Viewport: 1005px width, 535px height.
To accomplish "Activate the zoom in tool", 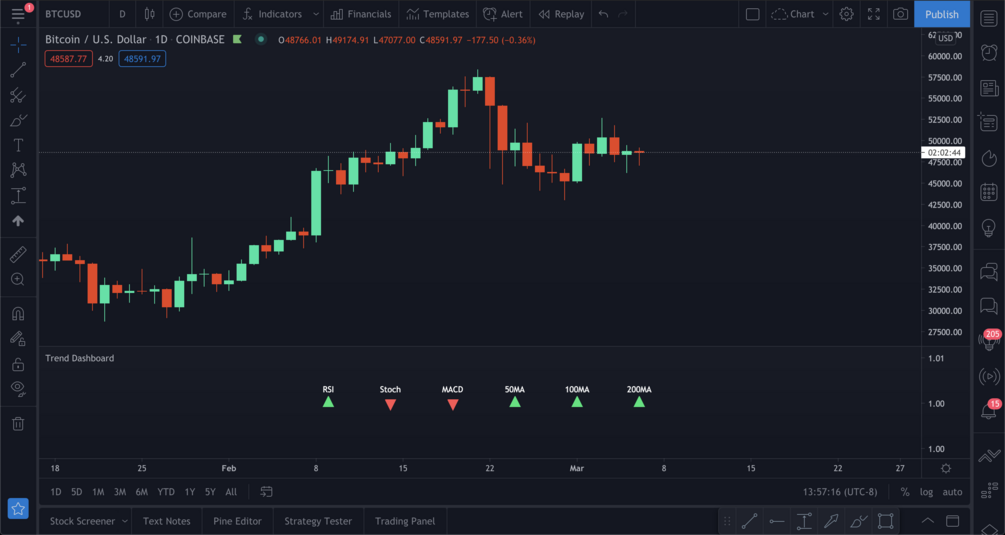I will (x=18, y=279).
